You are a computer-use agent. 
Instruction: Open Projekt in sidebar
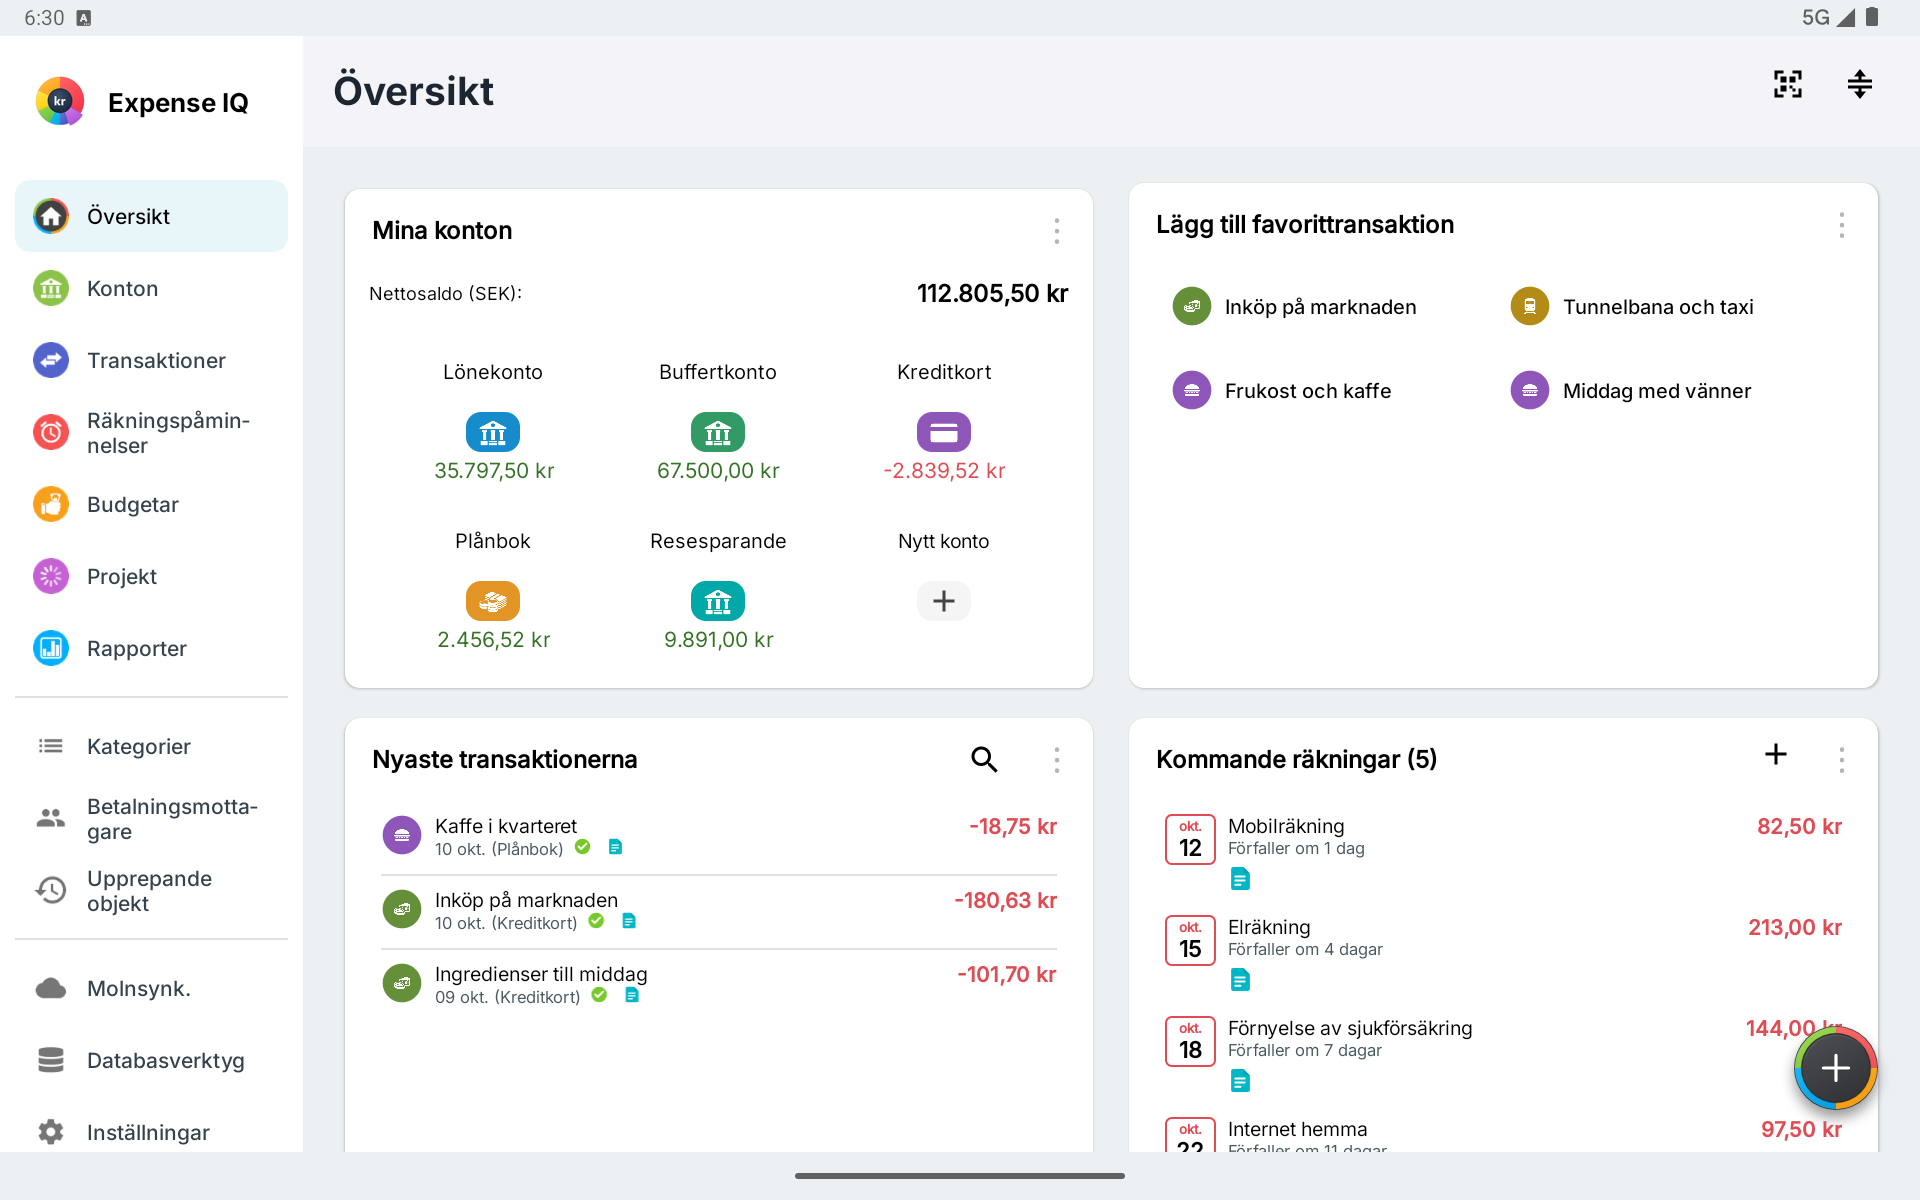click(x=151, y=577)
